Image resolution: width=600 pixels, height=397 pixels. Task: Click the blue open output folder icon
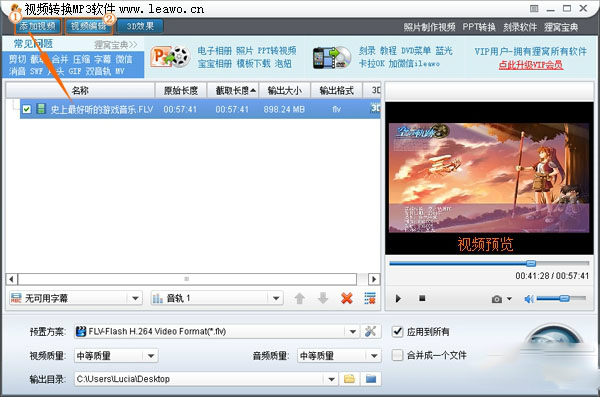coord(371,379)
